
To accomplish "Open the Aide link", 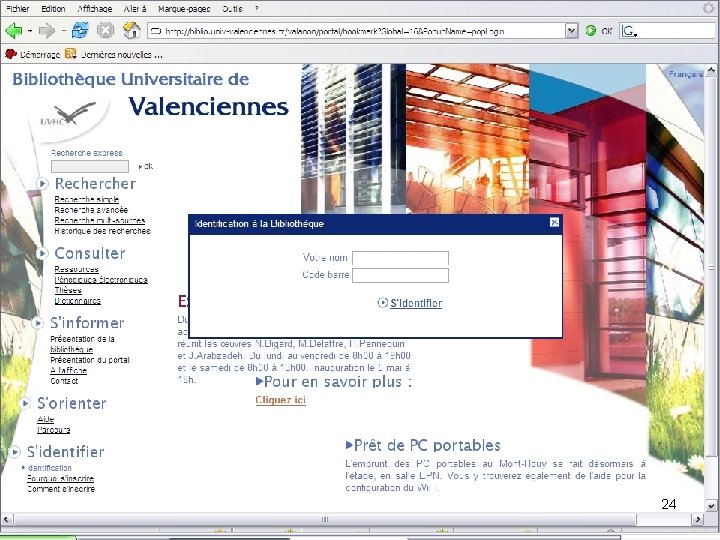I will pyautogui.click(x=45, y=419).
